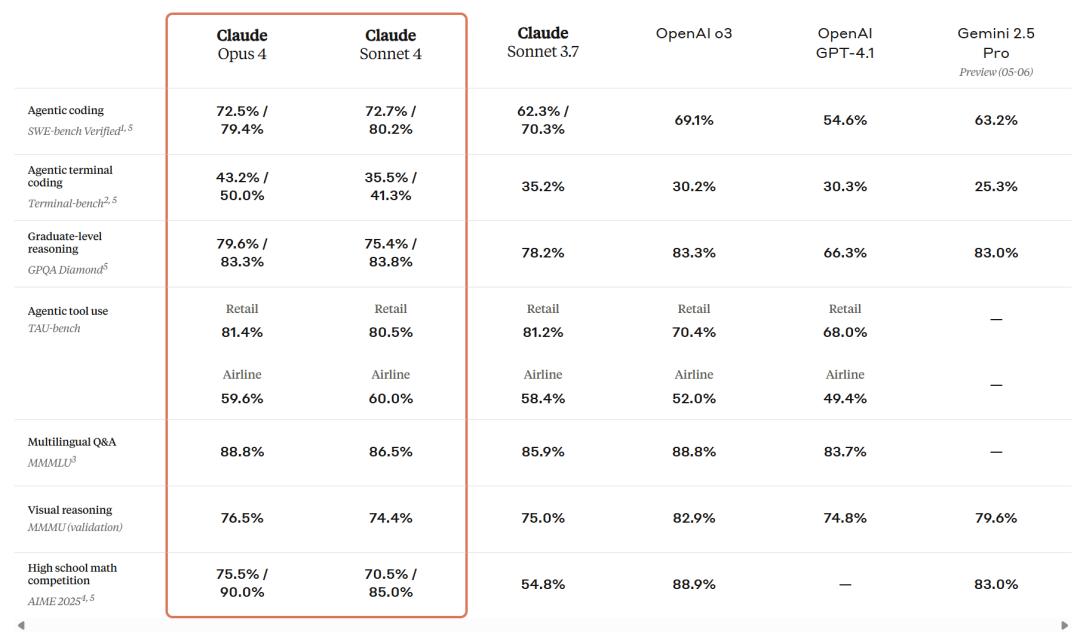Click the horizontal scrollbar track
Viewport: 1080px width, 638px height.
click(x=543, y=625)
